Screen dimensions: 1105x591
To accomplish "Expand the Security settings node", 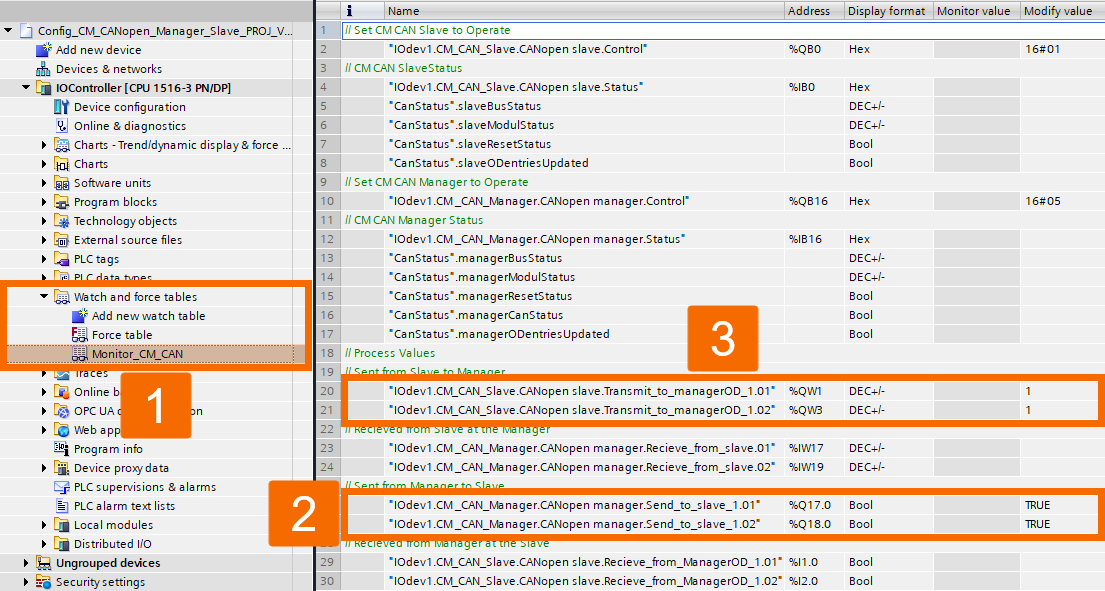I will [x=26, y=582].
